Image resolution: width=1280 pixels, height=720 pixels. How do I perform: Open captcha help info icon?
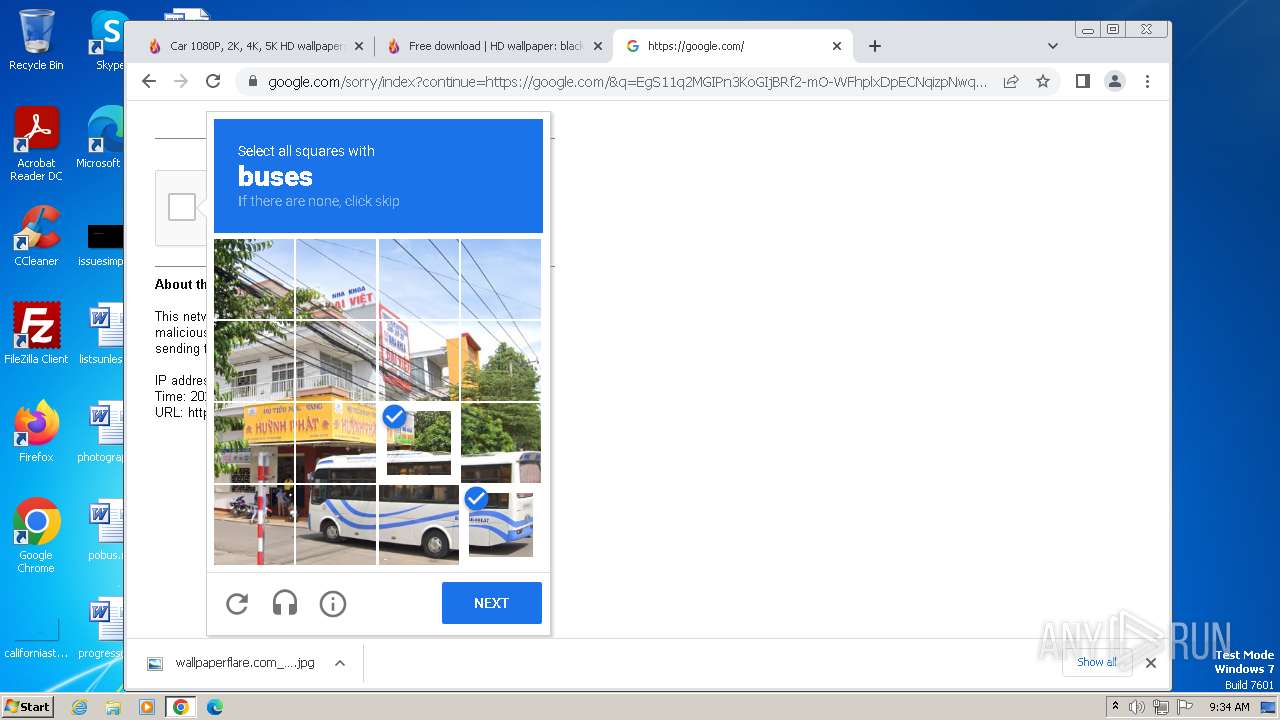333,603
